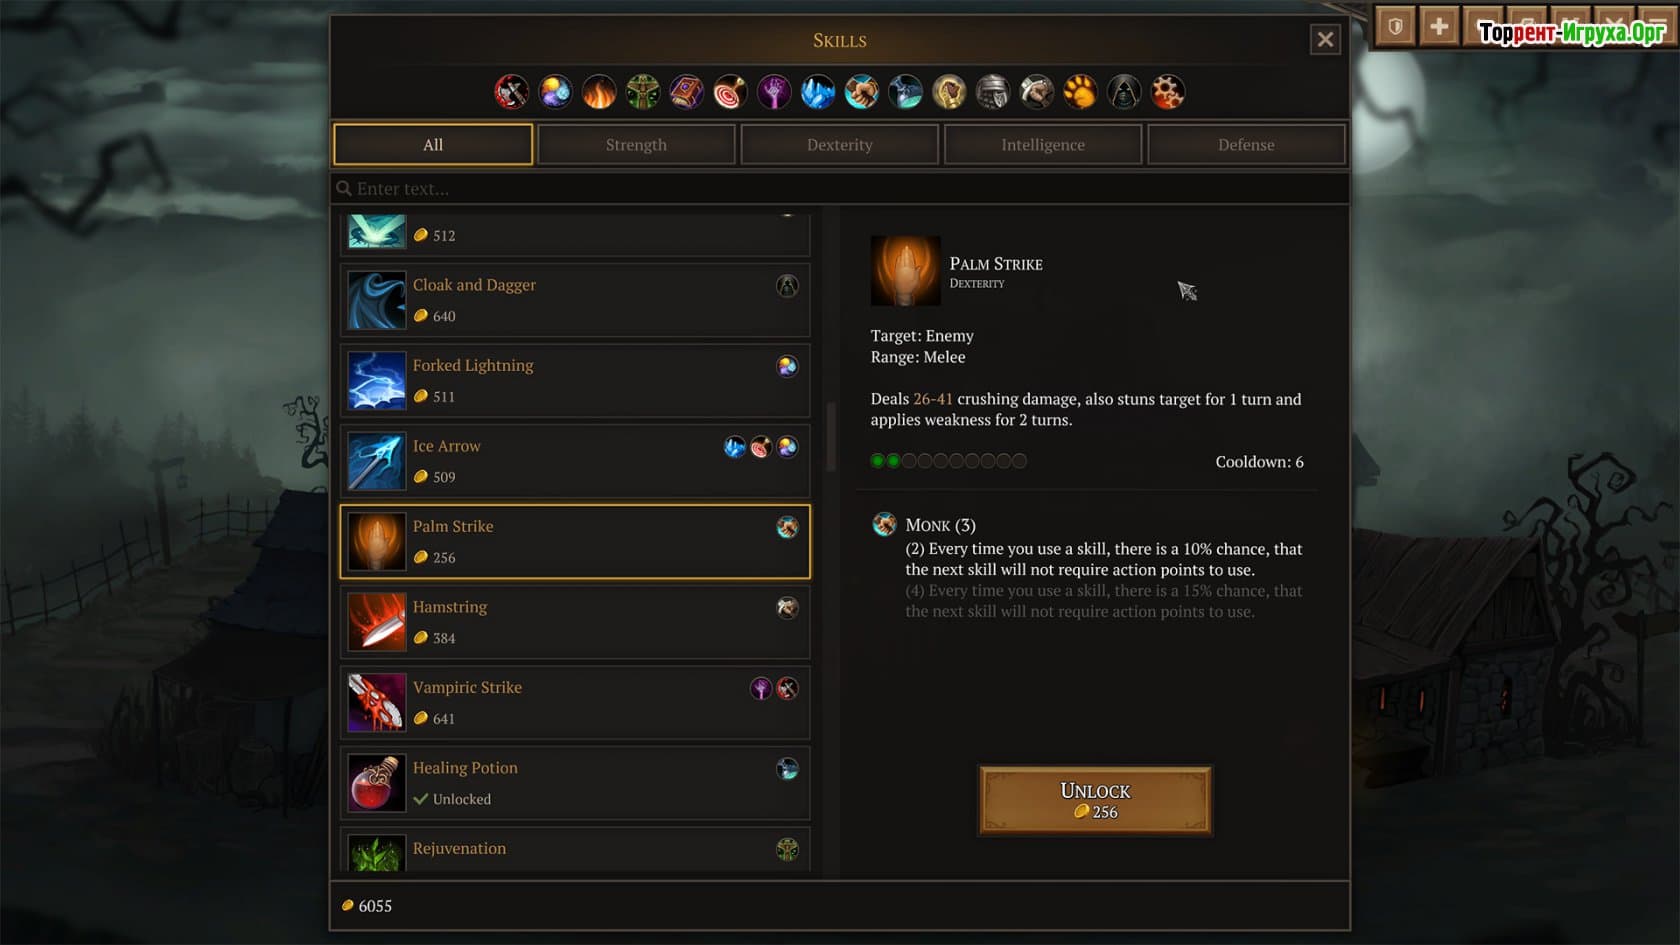
Task: Click the orange paw print filter icon
Action: click(1080, 92)
